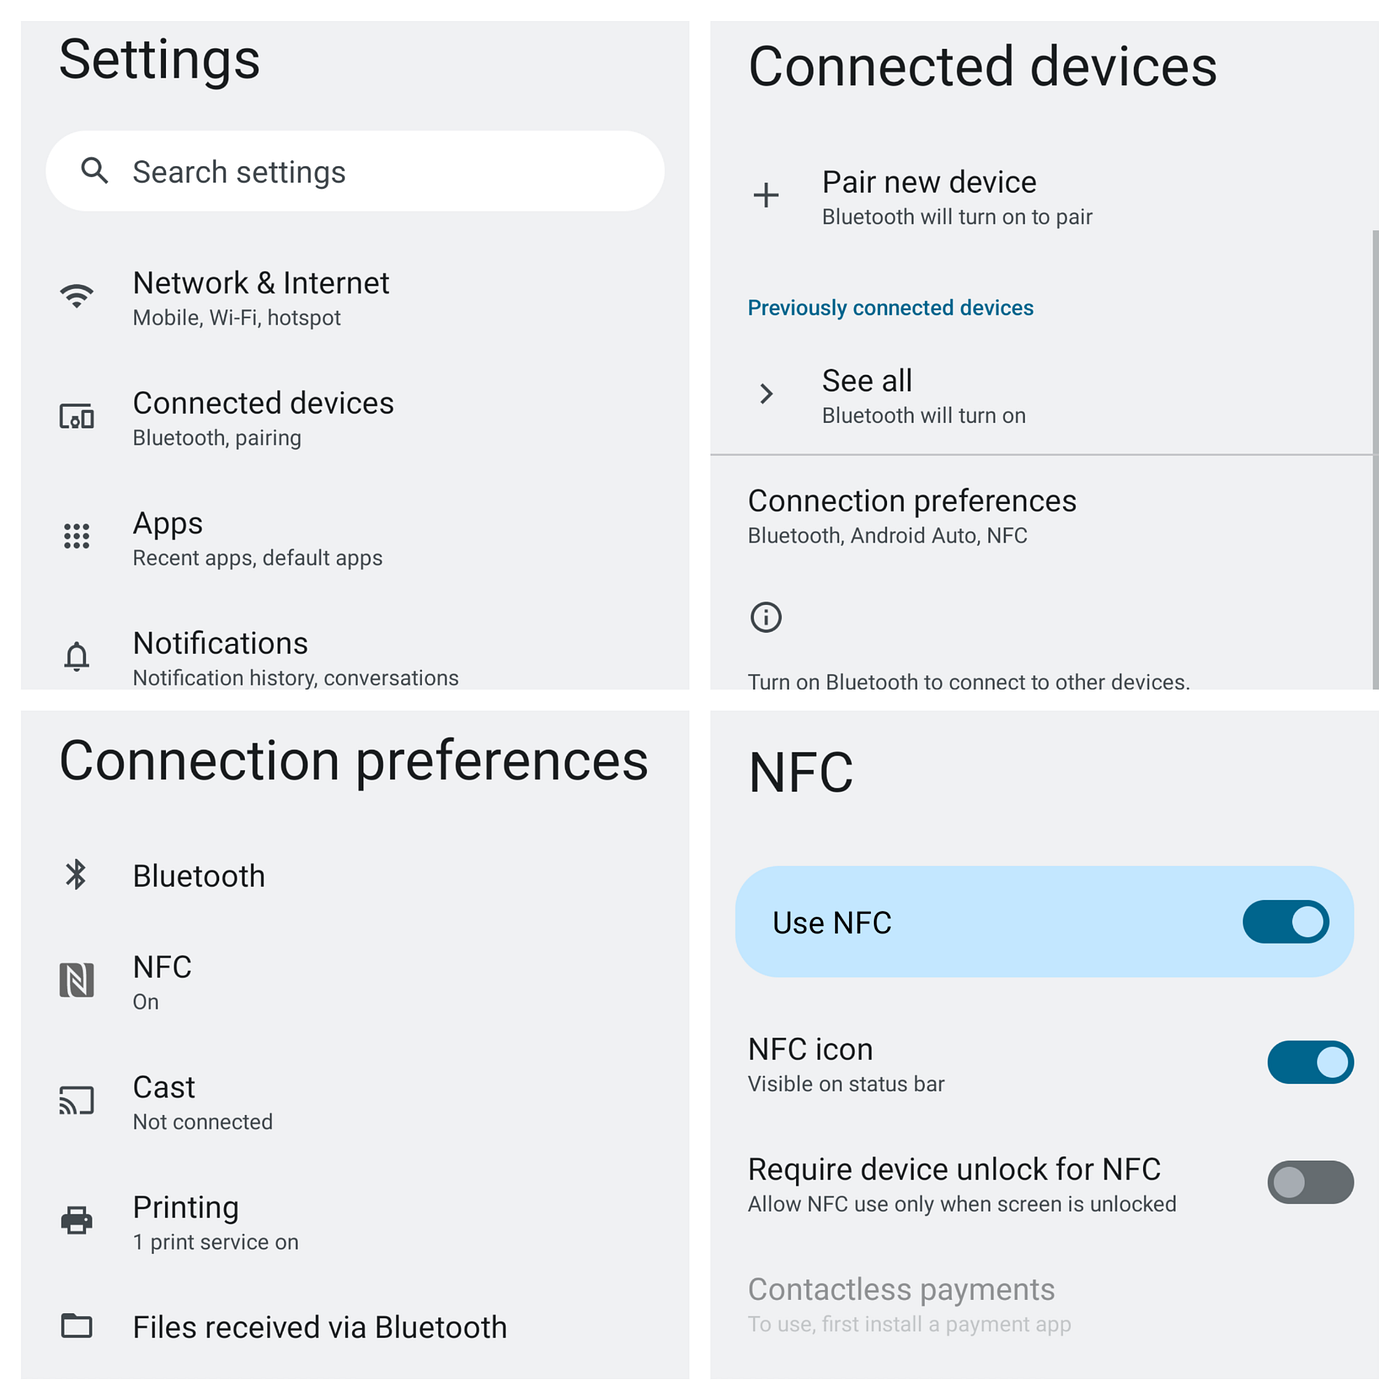Click the Bluetooth symbol icon
The width and height of the screenshot is (1400, 1400).
pos(76,875)
